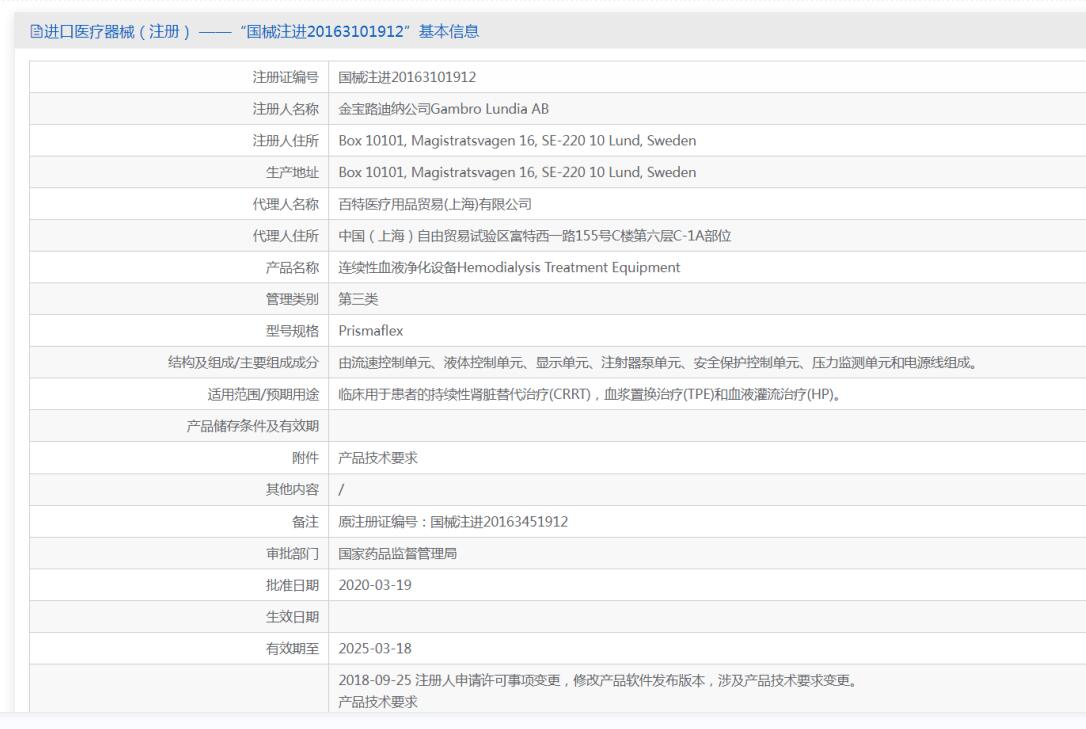Click registrant name 金宝路迪纳公司Gambro Lundia AB
The image size is (1086, 729).
tap(443, 109)
